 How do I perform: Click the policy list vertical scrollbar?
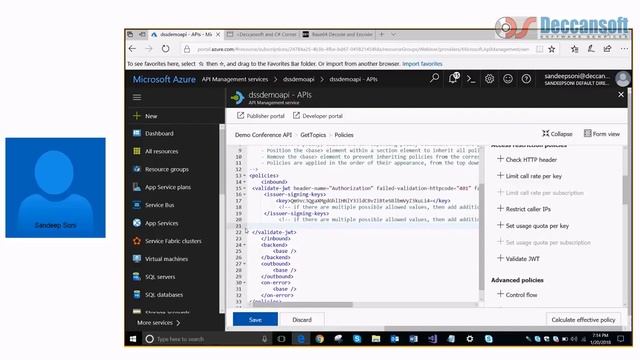626,190
